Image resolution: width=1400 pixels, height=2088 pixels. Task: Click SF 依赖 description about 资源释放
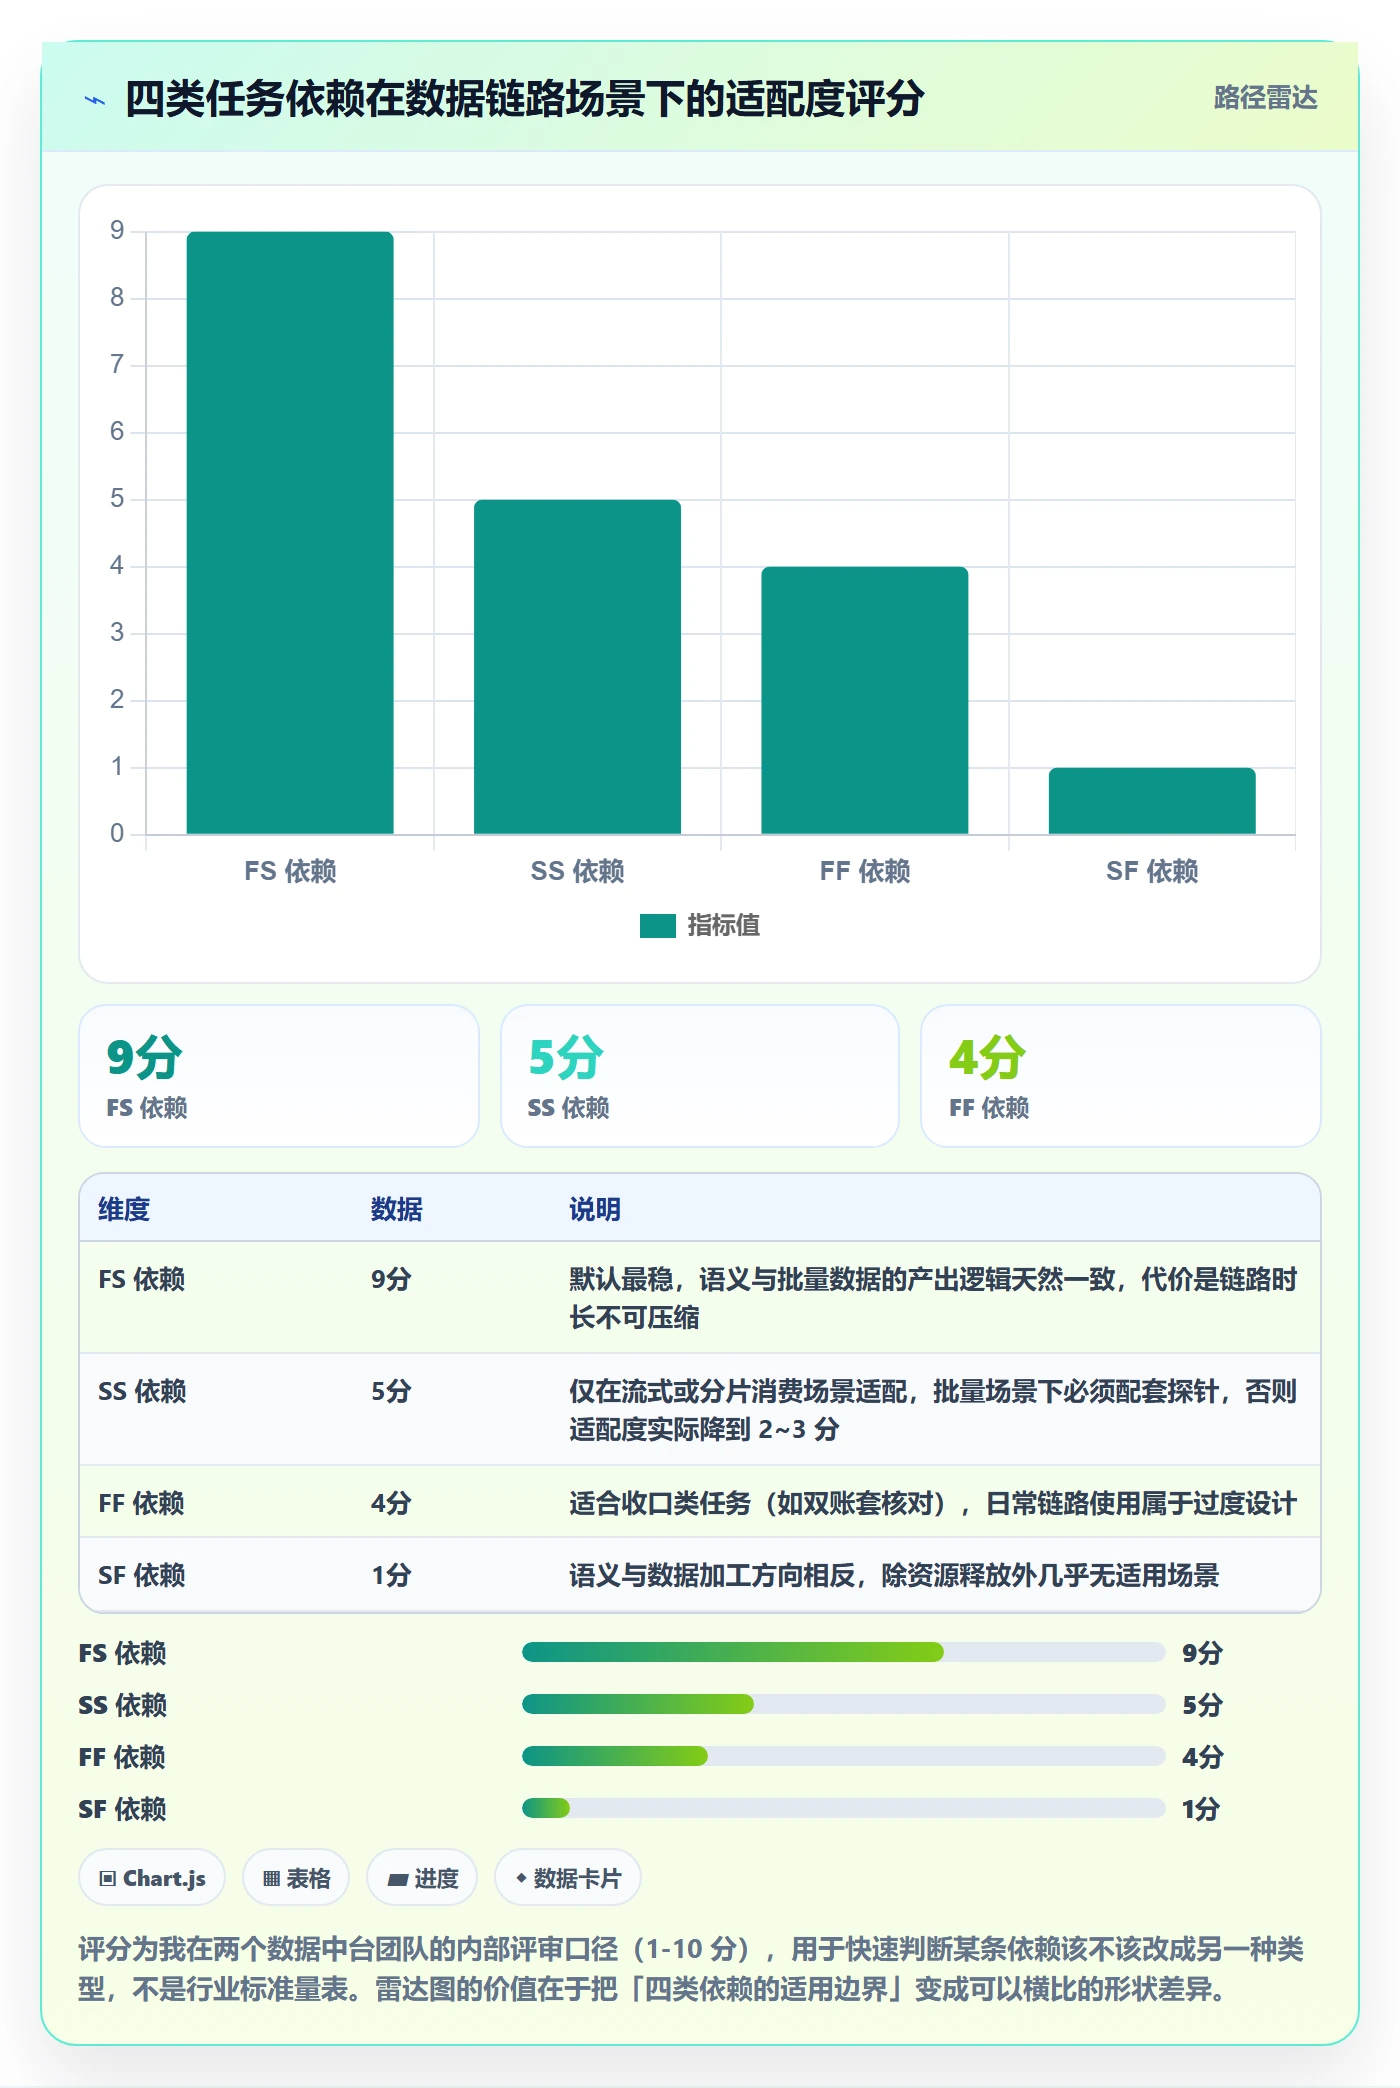click(894, 1575)
